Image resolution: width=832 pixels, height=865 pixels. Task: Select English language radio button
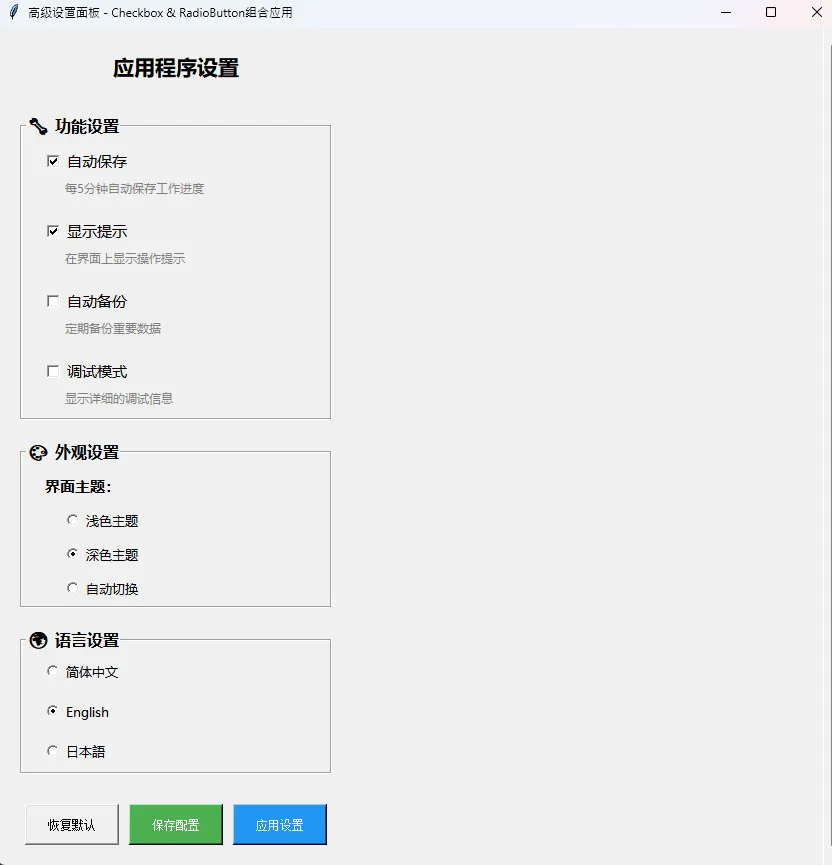tap(53, 711)
